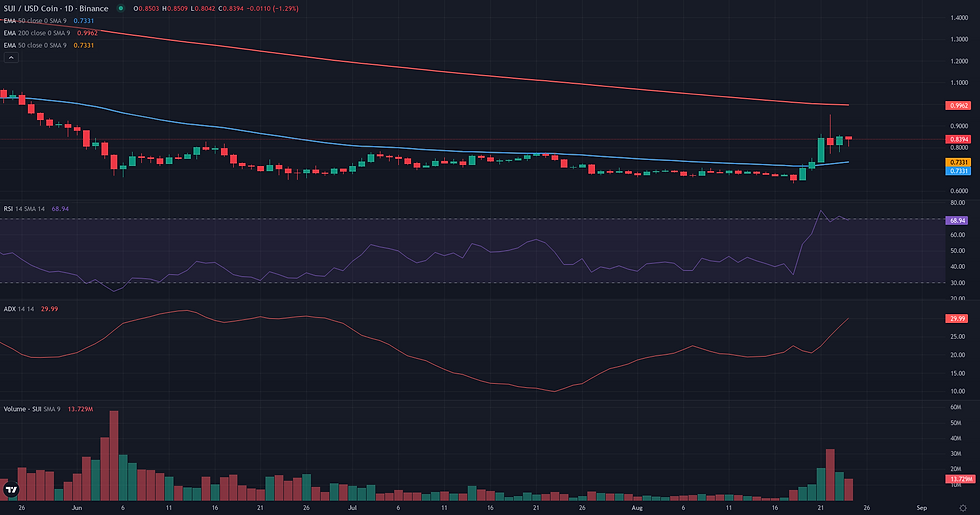Click the change value -0.0110 (-1.29%)
980x515 pixels.
pyautogui.click(x=272, y=9)
